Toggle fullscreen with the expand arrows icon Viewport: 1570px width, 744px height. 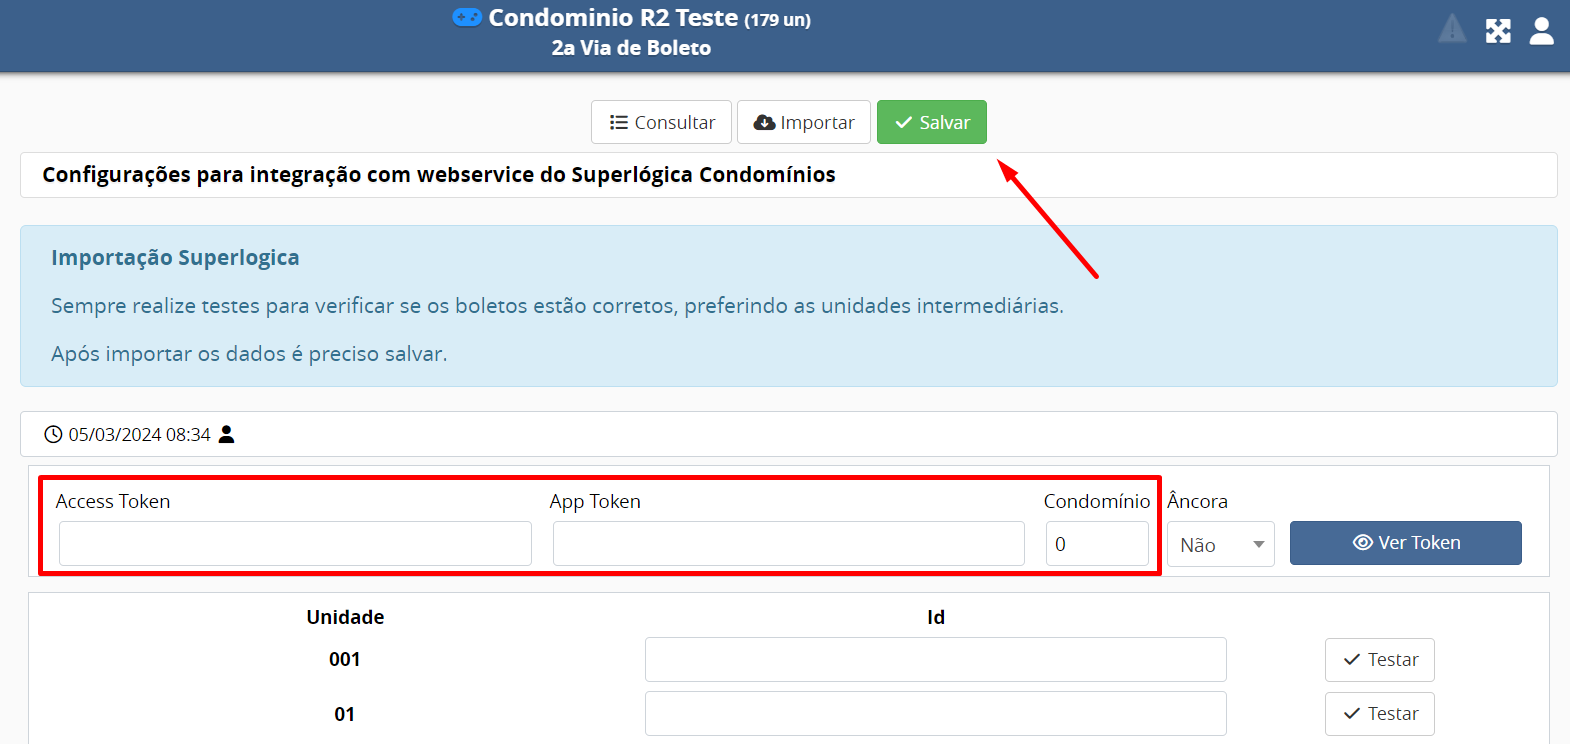1498,31
